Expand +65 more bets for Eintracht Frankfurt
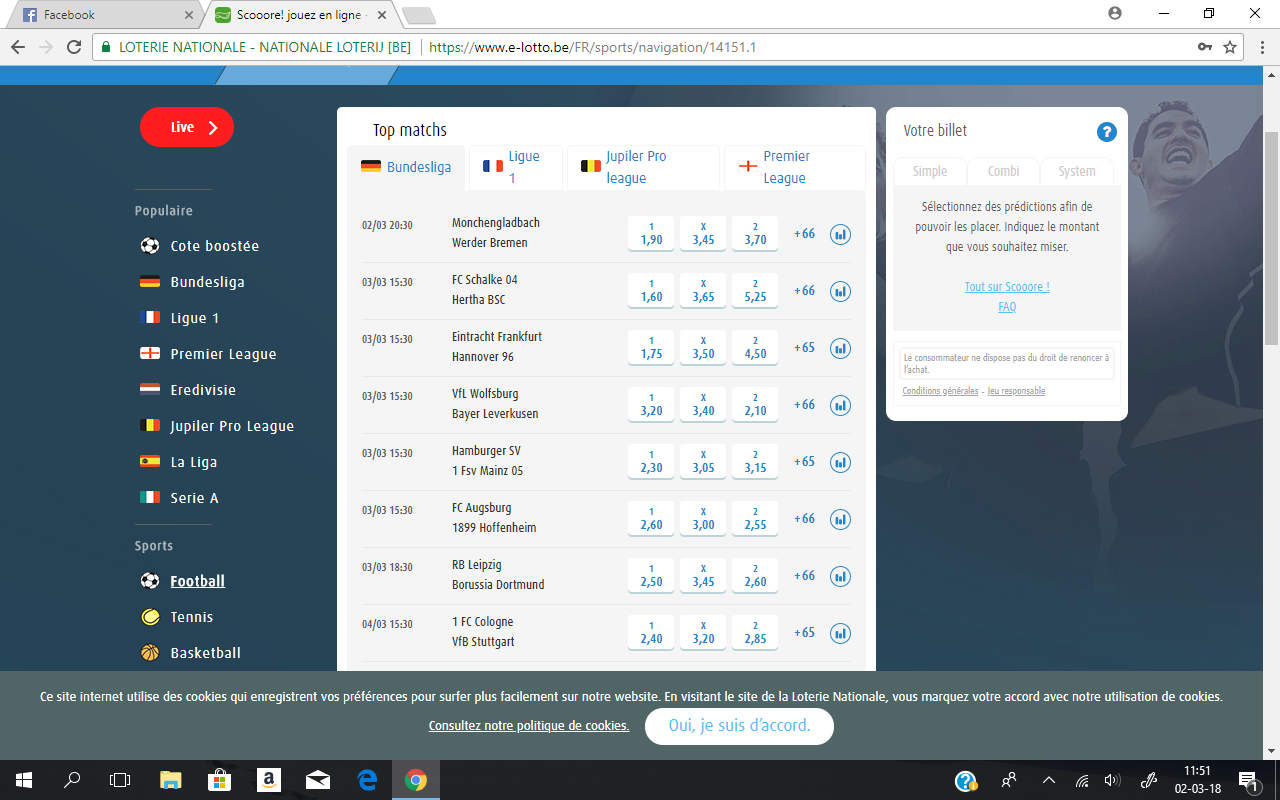The height and width of the screenshot is (800, 1280). (804, 348)
